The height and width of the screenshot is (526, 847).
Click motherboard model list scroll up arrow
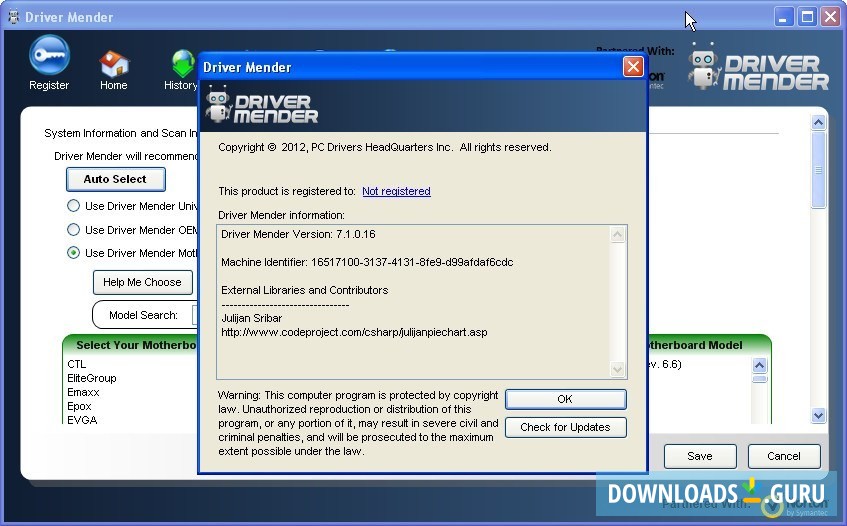point(759,366)
